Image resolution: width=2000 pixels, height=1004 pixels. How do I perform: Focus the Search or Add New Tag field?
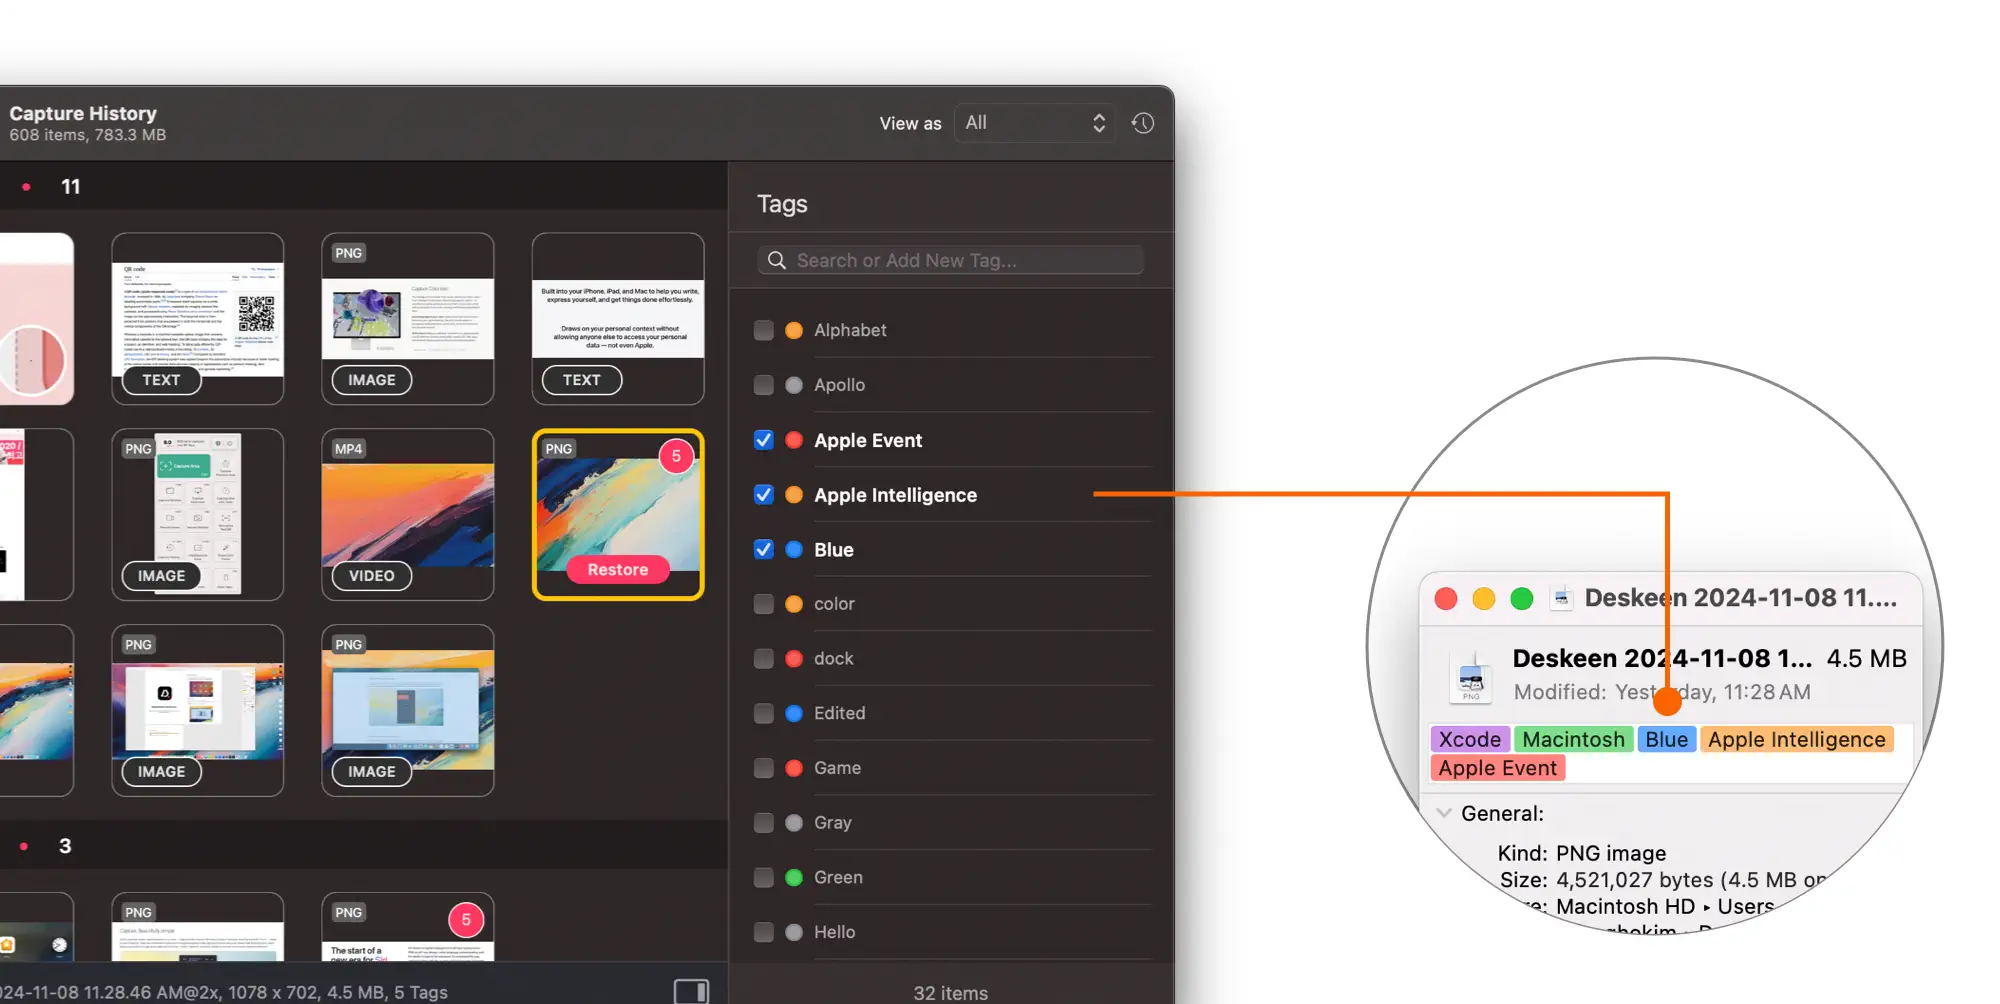click(950, 260)
